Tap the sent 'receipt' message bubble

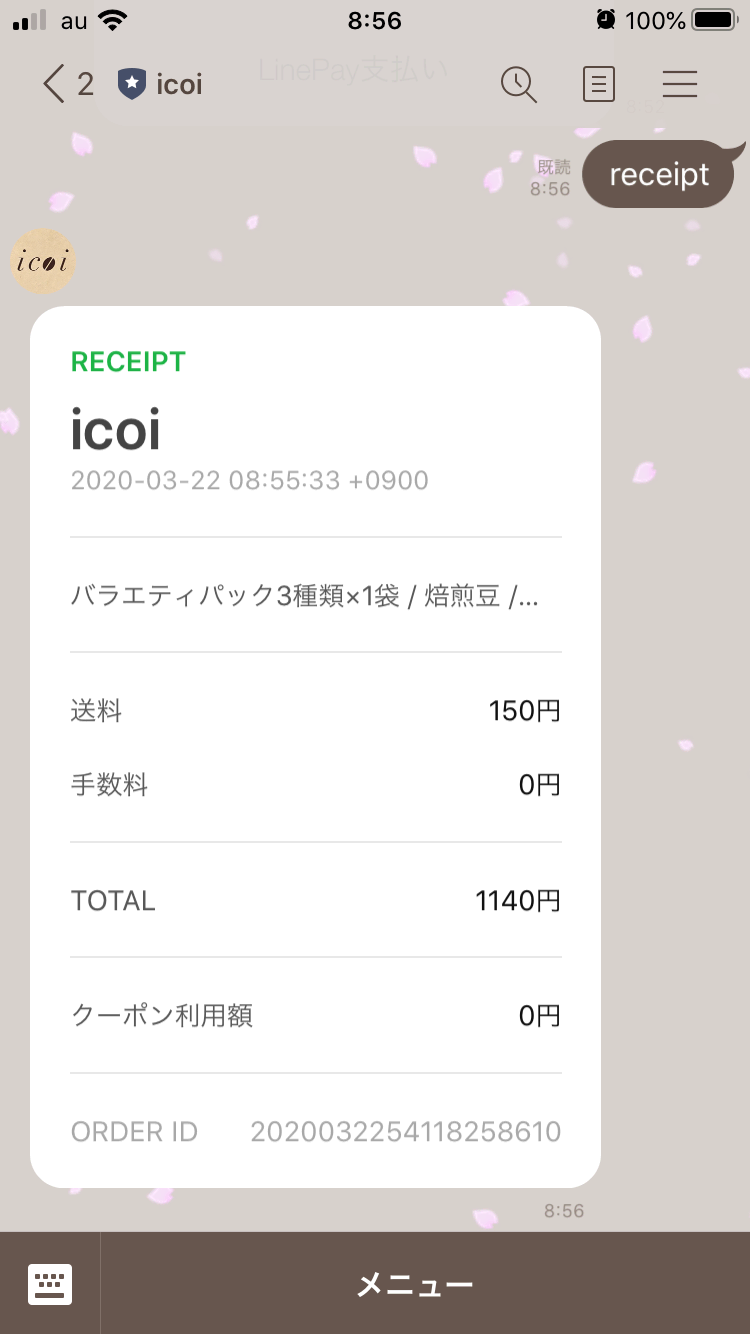tap(659, 175)
